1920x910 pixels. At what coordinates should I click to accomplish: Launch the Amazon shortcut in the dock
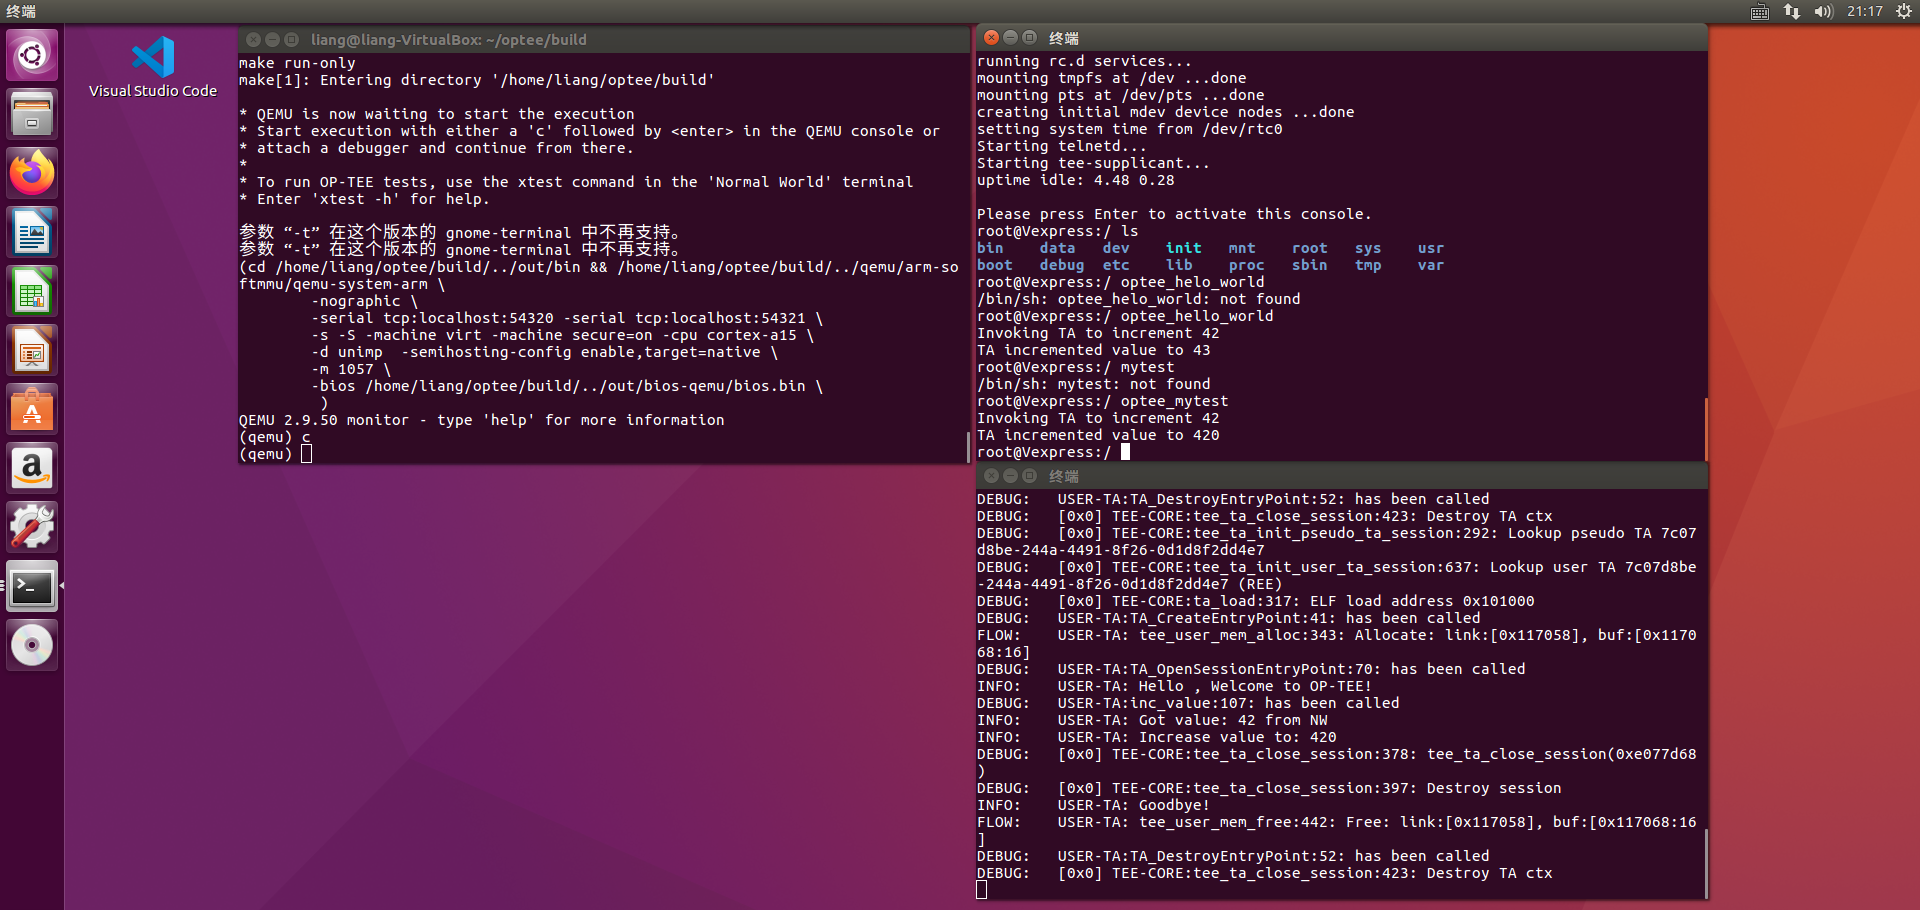click(32, 467)
